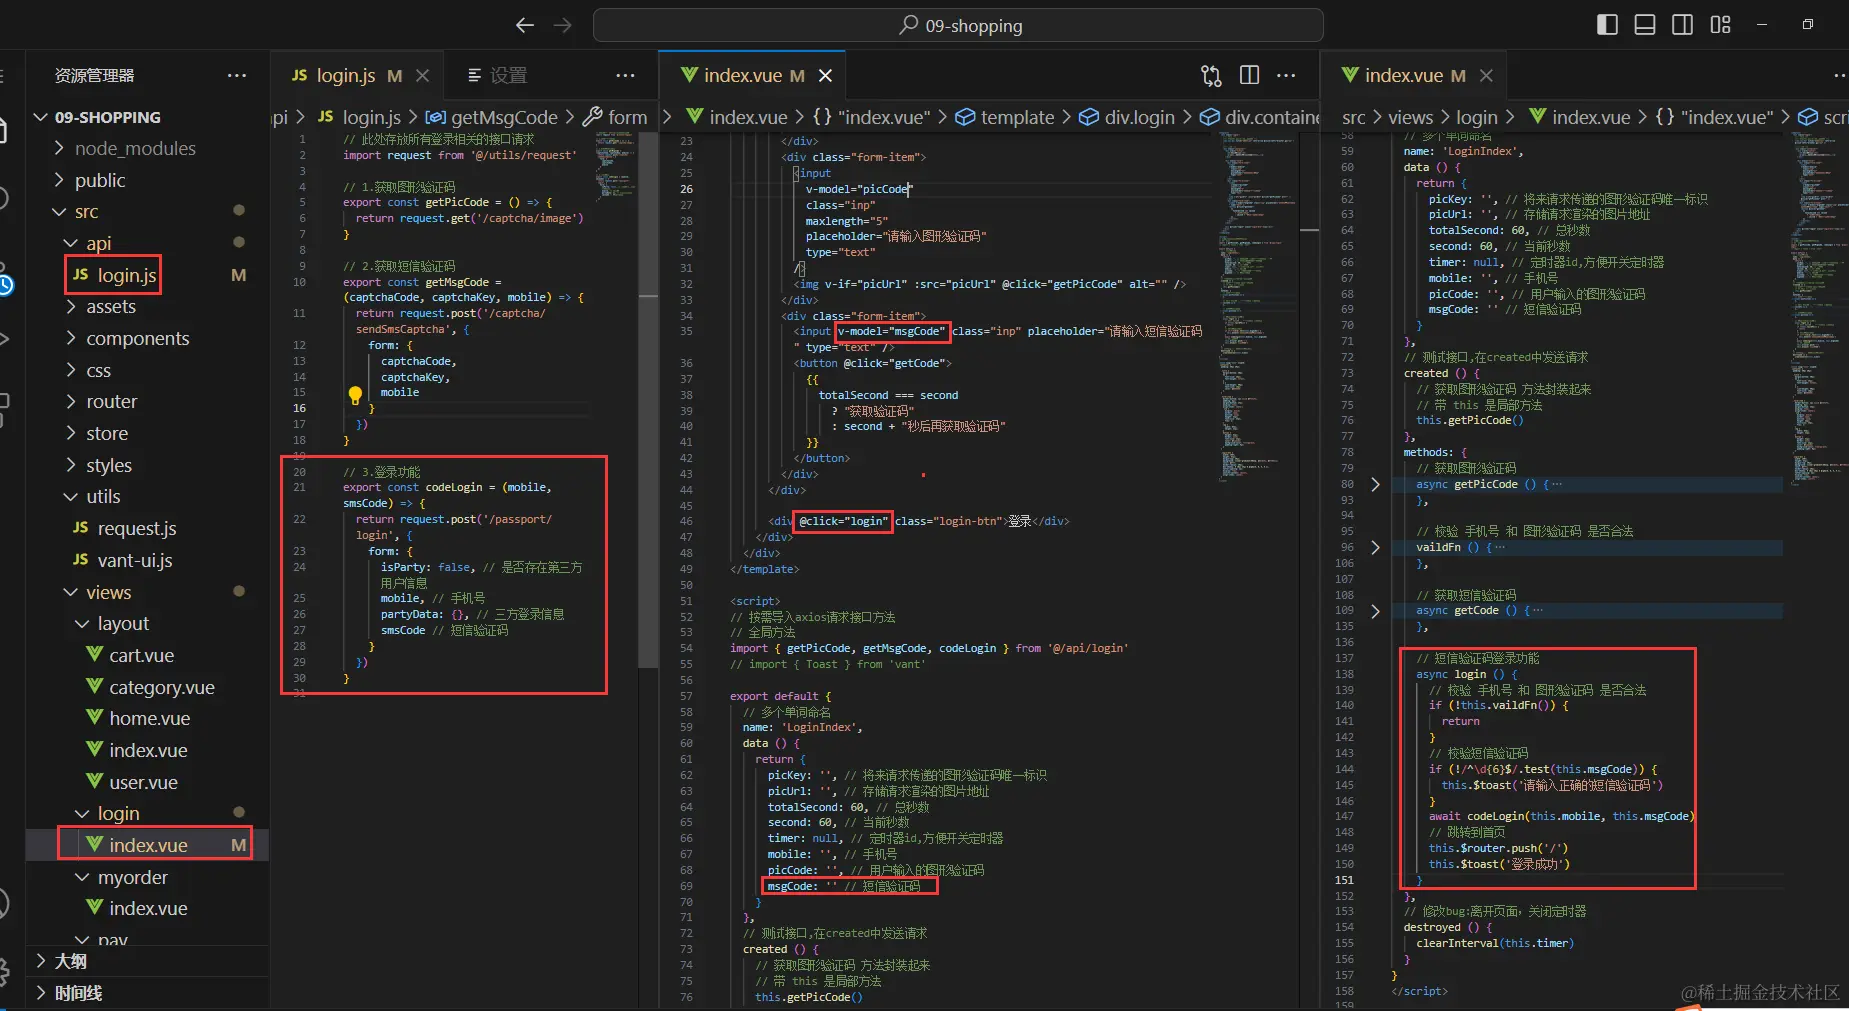Image resolution: width=1849 pixels, height=1011 pixels.
Task: Open vant-ui.js file
Action: point(135,561)
